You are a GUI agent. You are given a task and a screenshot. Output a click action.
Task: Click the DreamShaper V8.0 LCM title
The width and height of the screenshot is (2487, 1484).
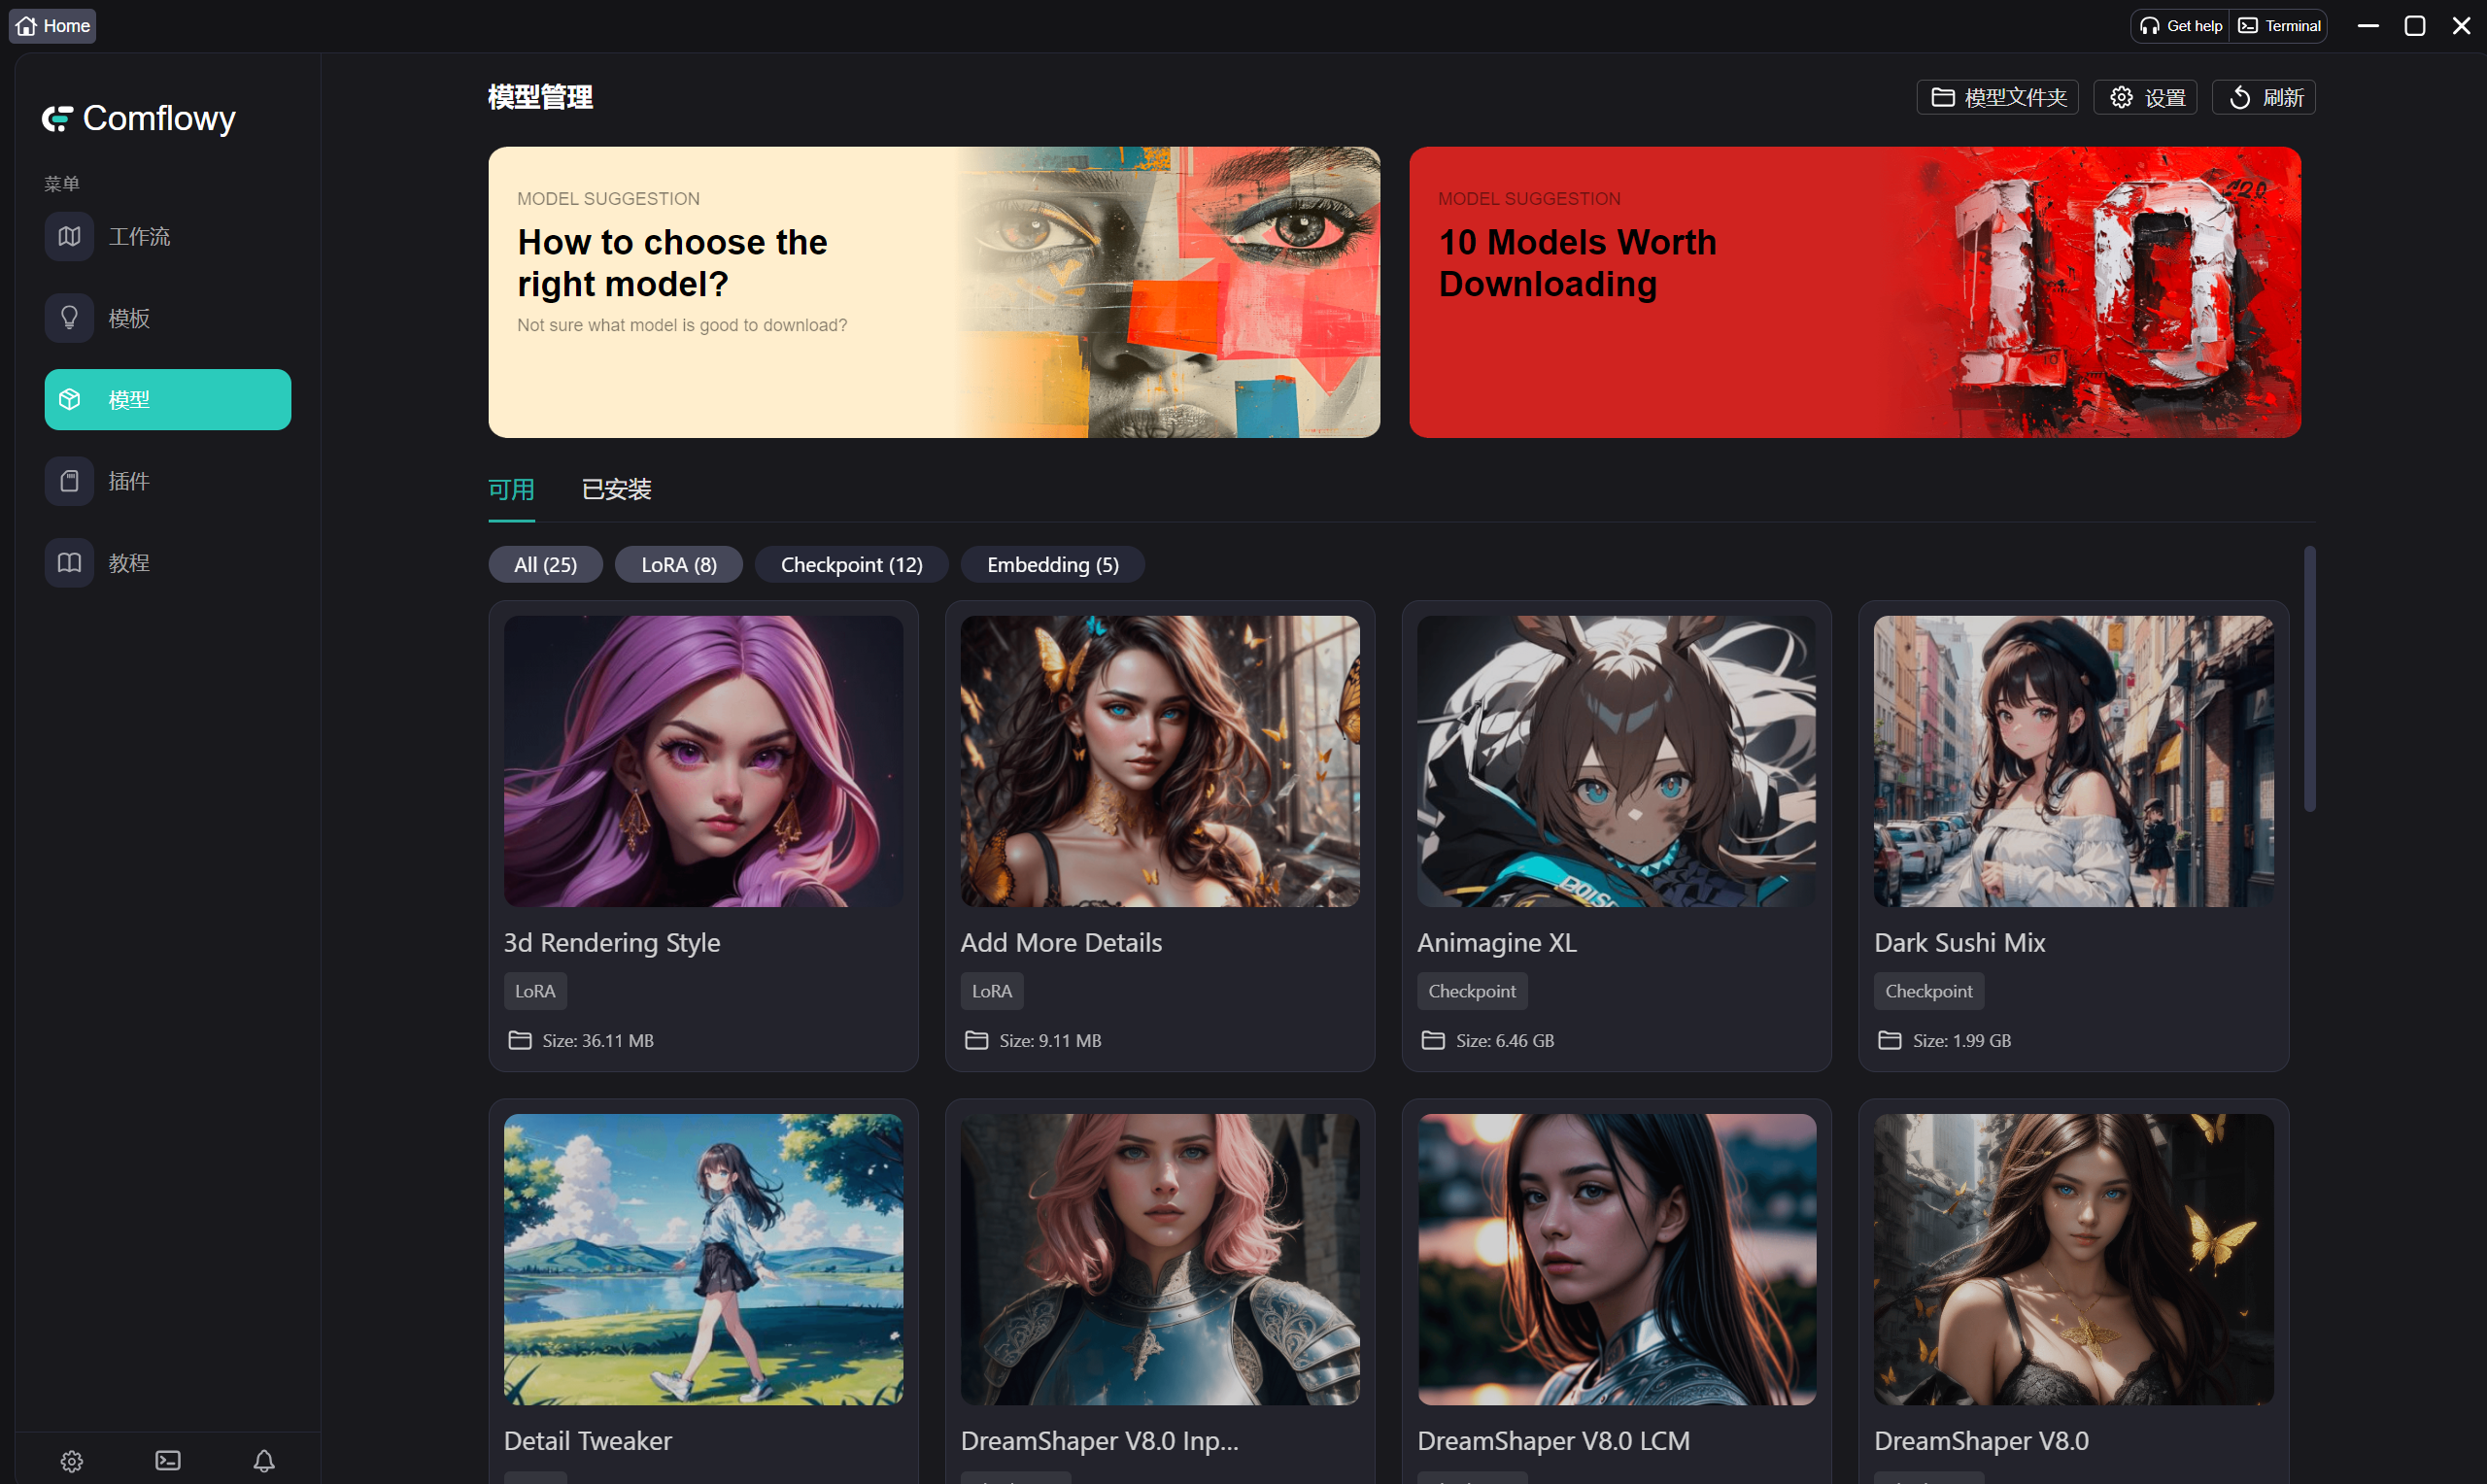(1554, 1440)
